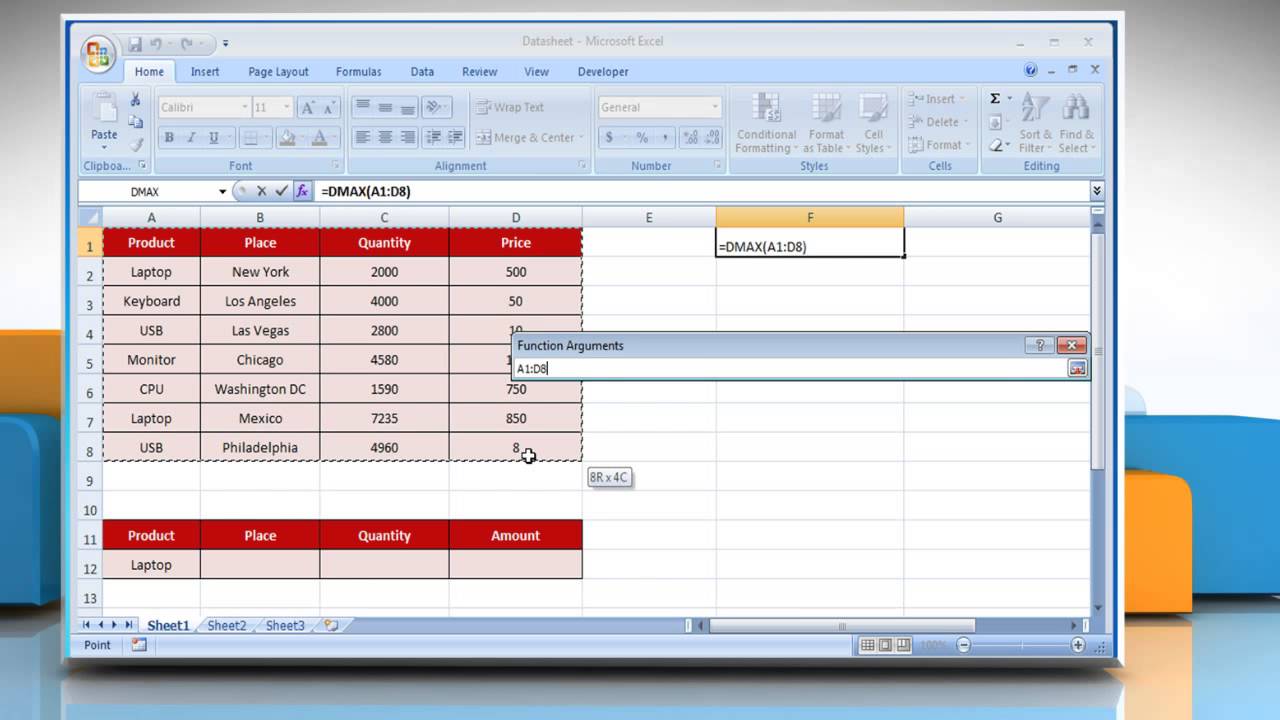Viewport: 1280px width, 720px height.
Task: Click the Page Layout view icon in status bar
Action: [x=886, y=646]
